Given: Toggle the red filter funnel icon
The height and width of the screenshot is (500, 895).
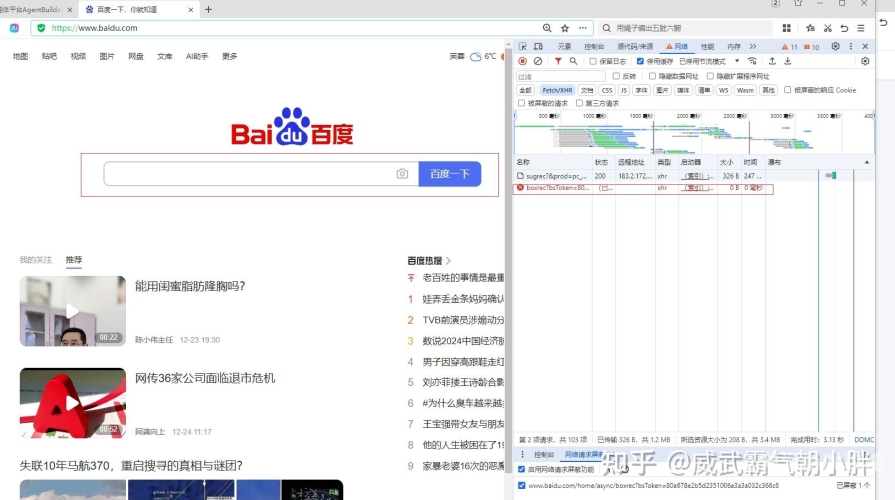Looking at the screenshot, I should coord(558,61).
